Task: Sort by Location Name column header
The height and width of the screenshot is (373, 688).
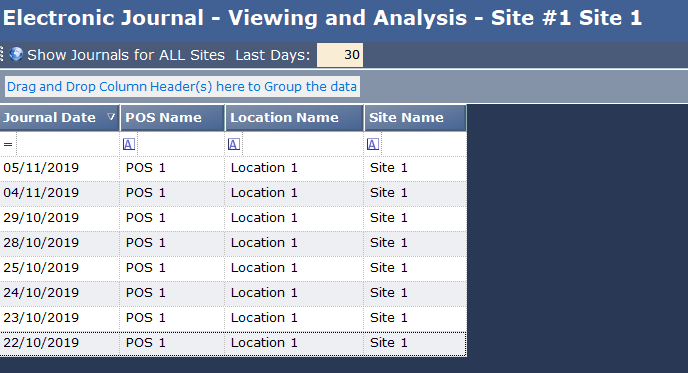Action: click(294, 118)
